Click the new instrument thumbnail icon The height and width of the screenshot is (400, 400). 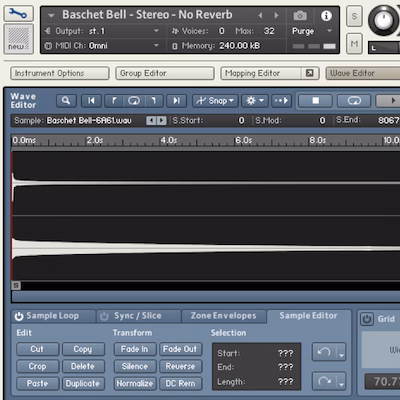pyautogui.click(x=18, y=39)
